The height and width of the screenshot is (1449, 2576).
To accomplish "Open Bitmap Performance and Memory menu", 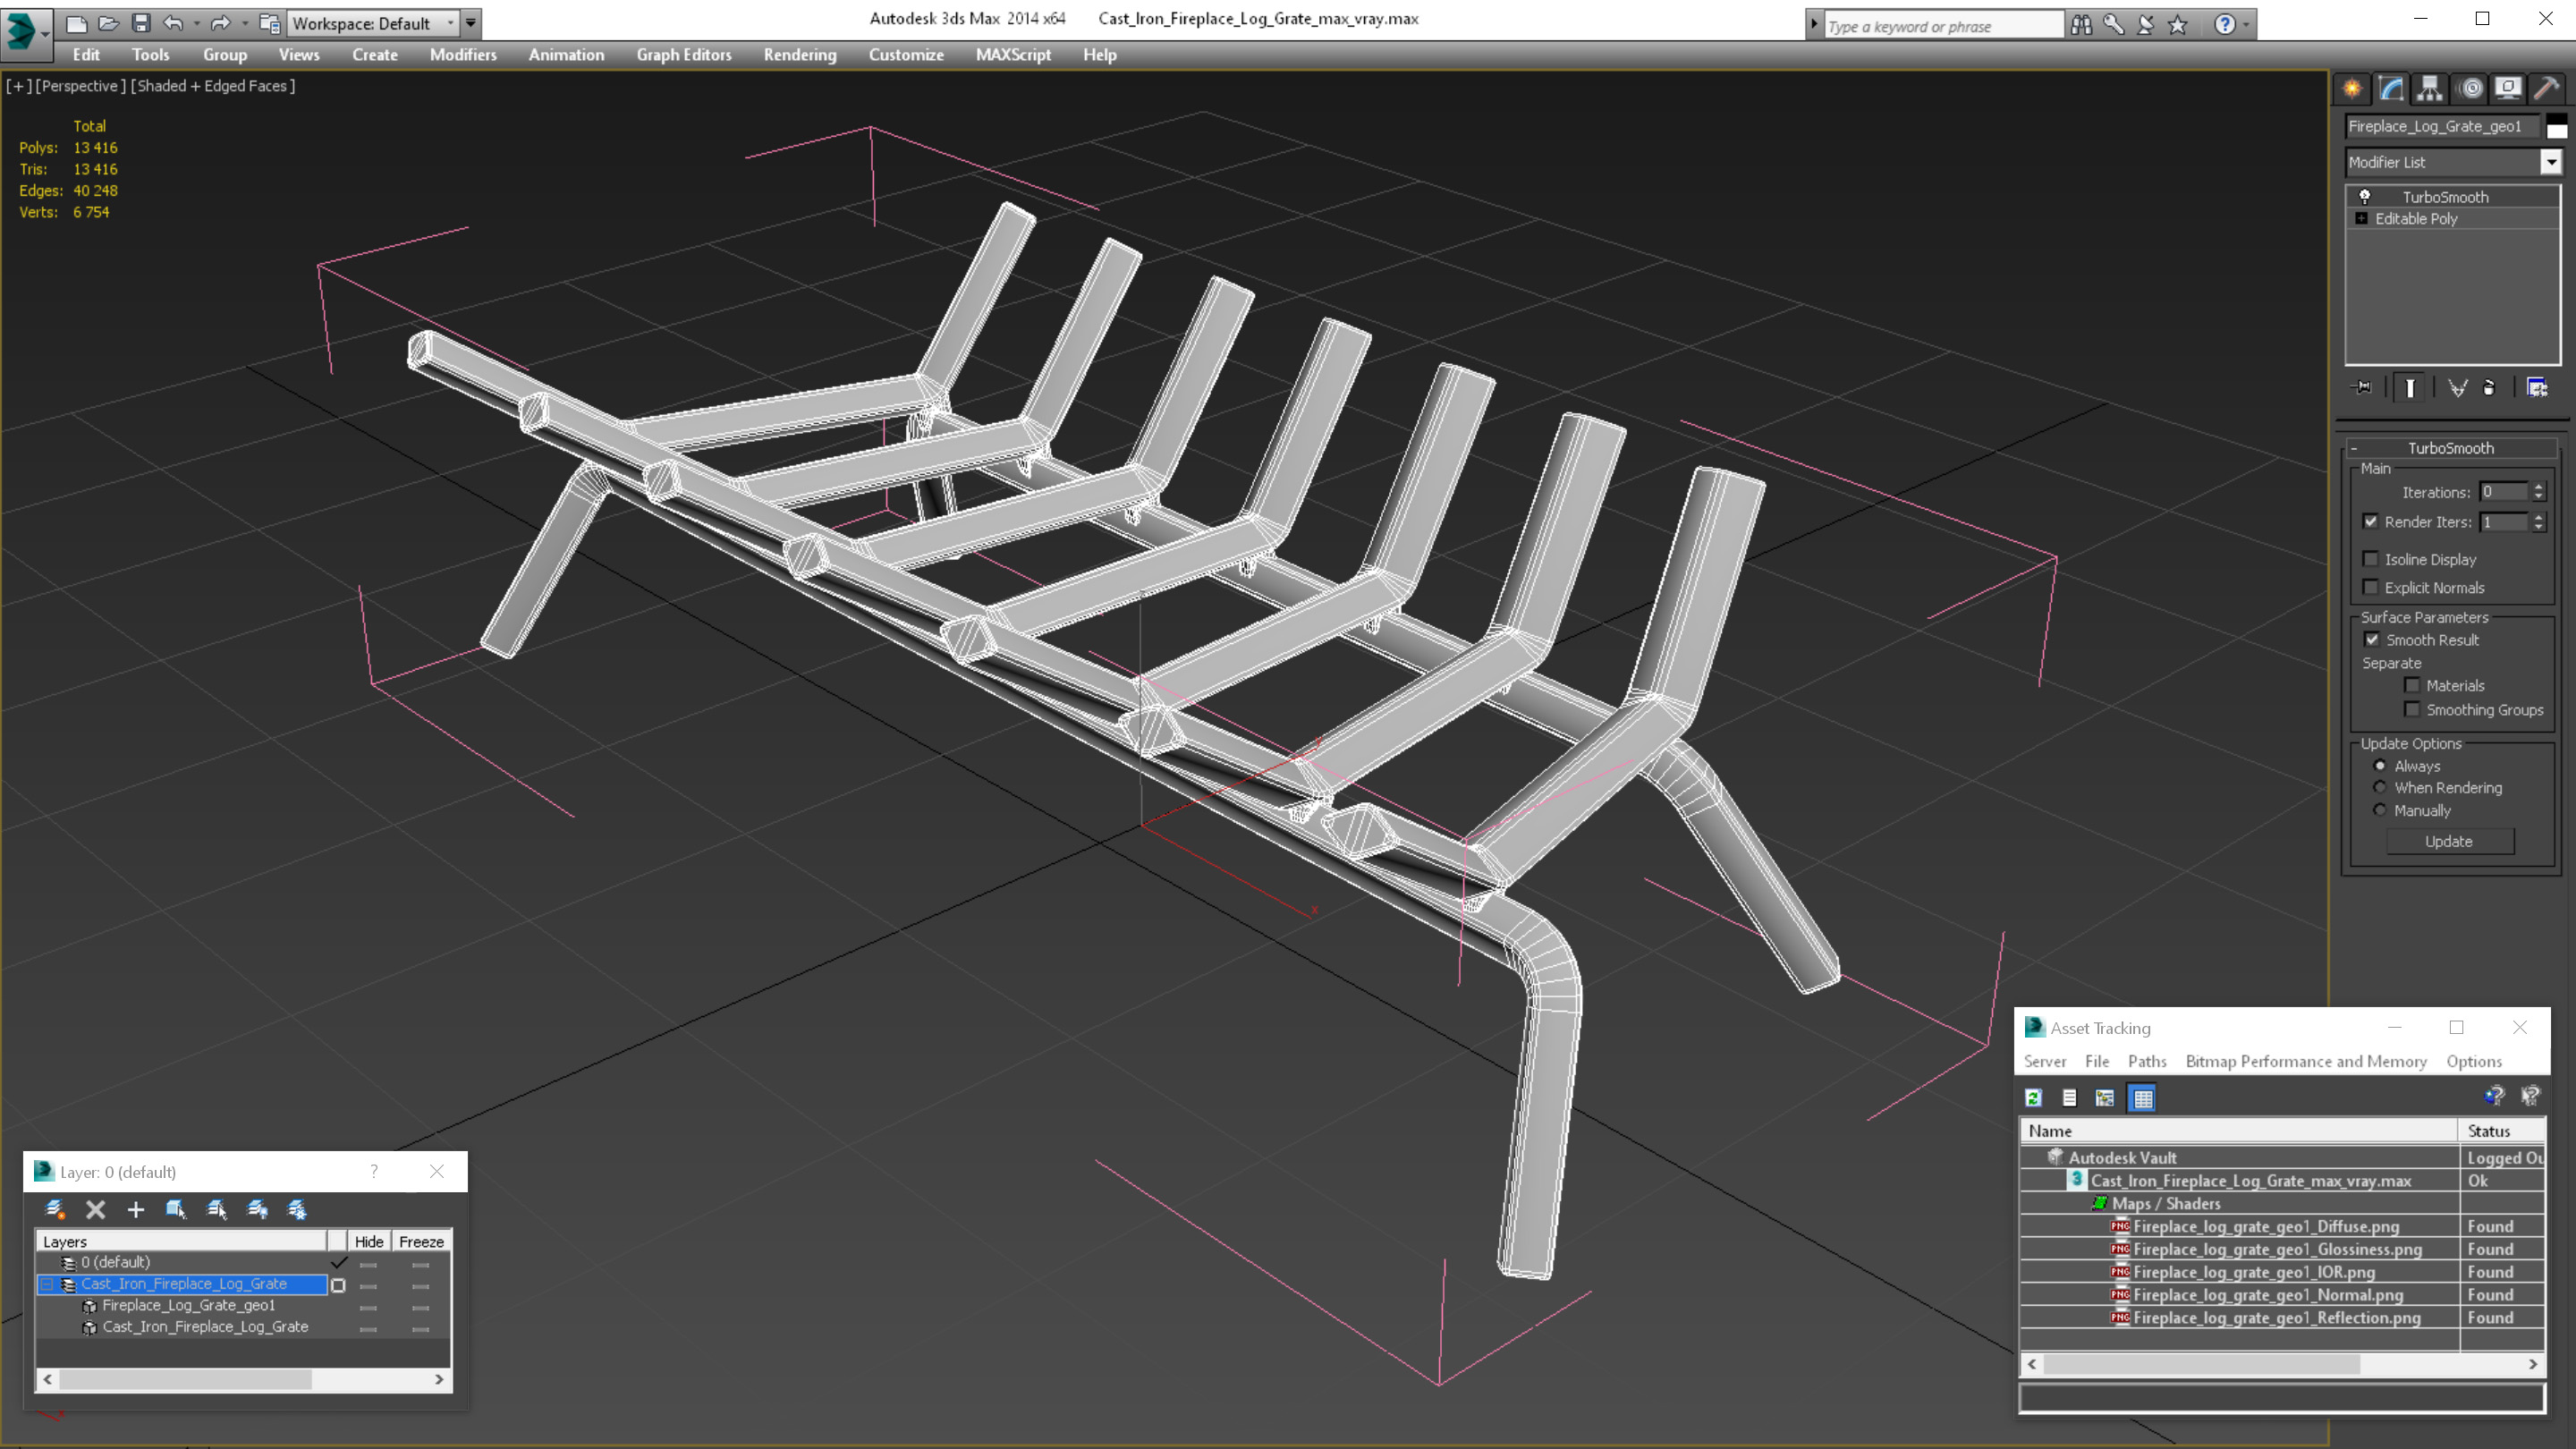I will point(2306,1062).
